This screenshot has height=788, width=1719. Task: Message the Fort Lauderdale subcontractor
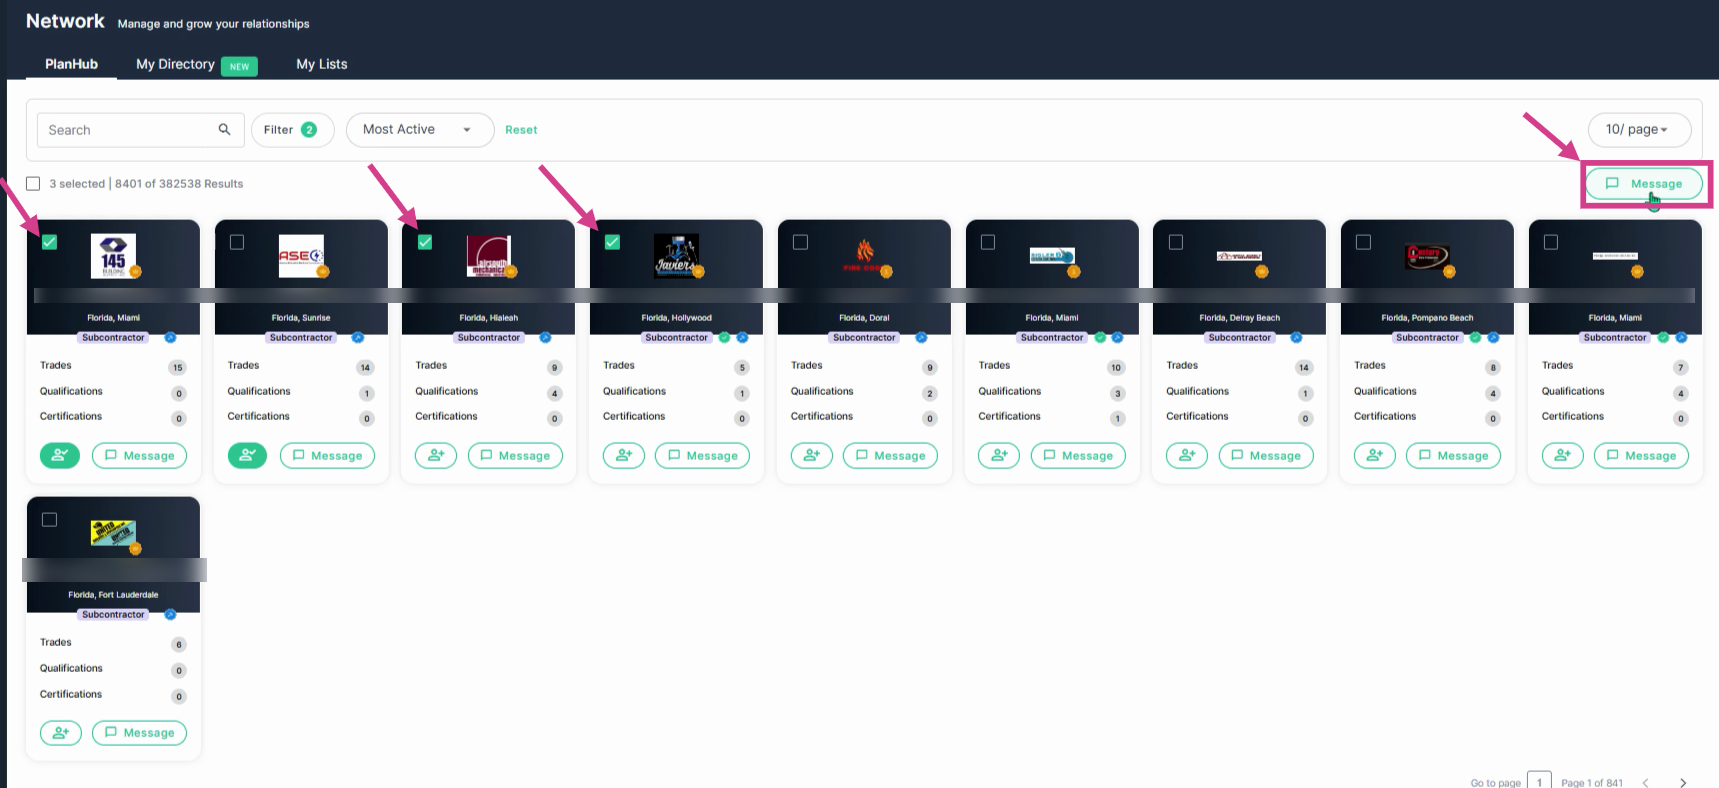point(139,733)
